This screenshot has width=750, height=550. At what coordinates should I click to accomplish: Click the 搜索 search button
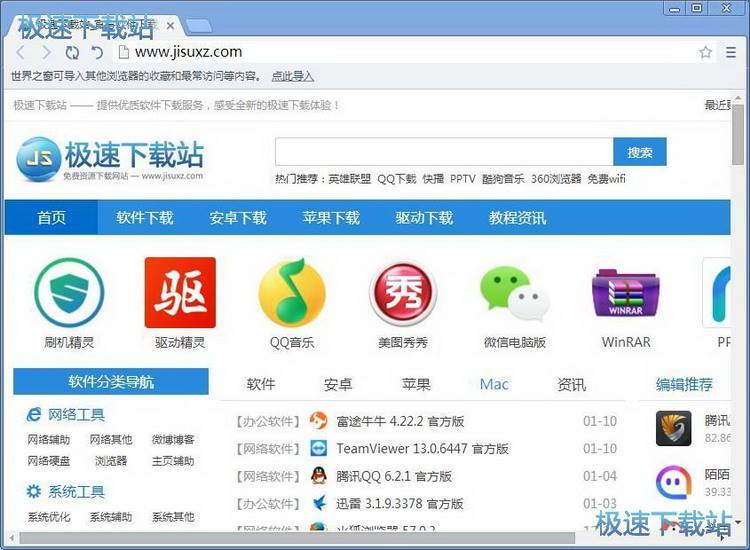(x=640, y=152)
